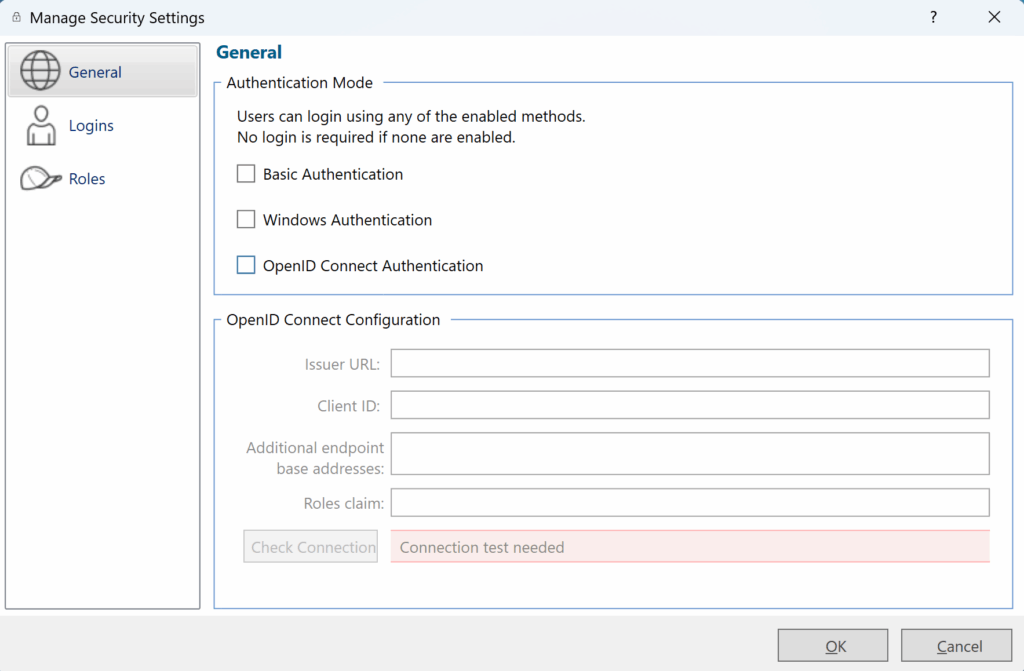Viewport: 1024px width, 671px height.
Task: Check the OpenID Connect Authentication box
Action: pos(246,264)
